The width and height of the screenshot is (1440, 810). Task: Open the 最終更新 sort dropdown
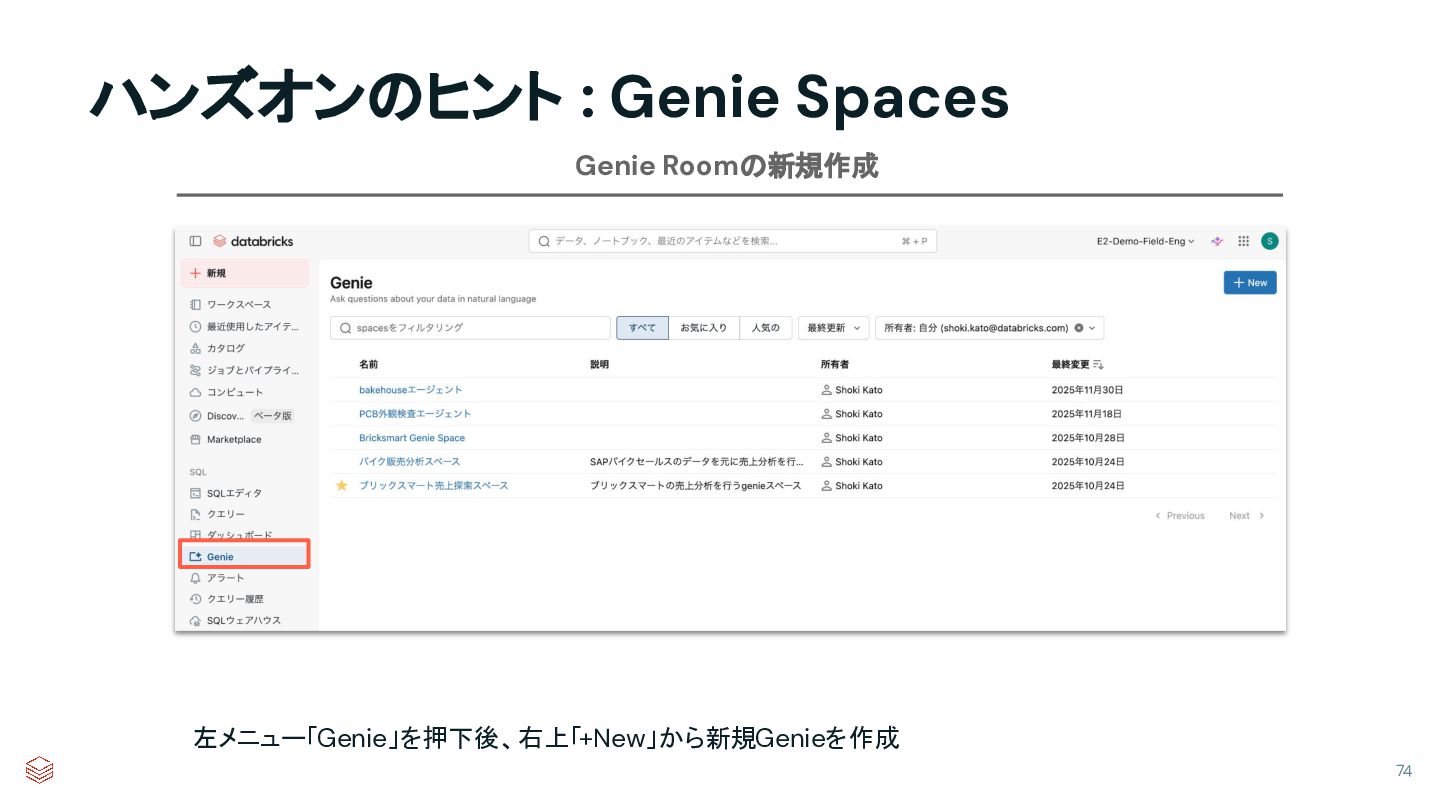click(x=833, y=328)
